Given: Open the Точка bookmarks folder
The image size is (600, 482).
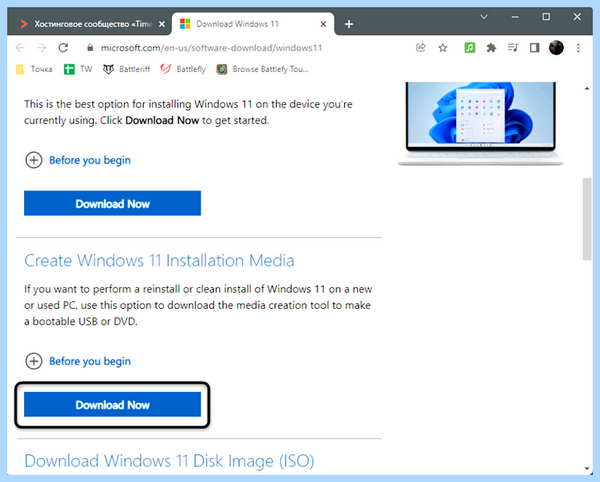Looking at the screenshot, I should click(34, 69).
